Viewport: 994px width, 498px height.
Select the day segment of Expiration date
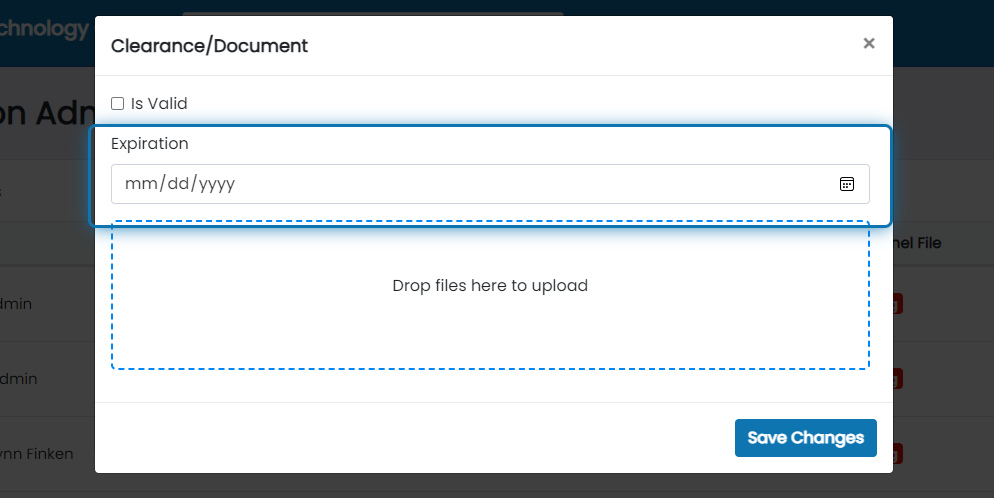pyautogui.click(x=178, y=184)
